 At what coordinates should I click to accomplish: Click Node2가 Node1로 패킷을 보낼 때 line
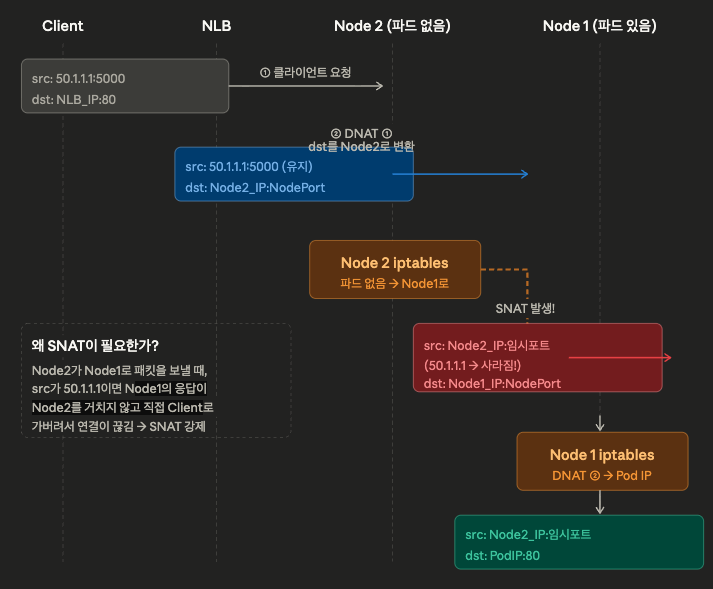click(x=120, y=371)
